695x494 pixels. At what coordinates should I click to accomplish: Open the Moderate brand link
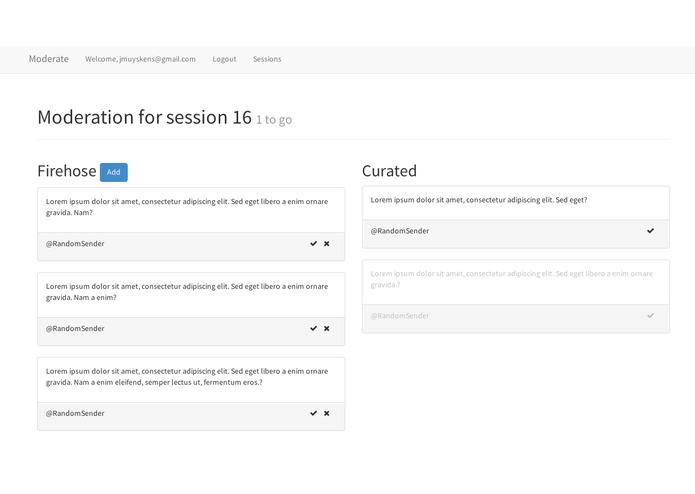tap(49, 59)
